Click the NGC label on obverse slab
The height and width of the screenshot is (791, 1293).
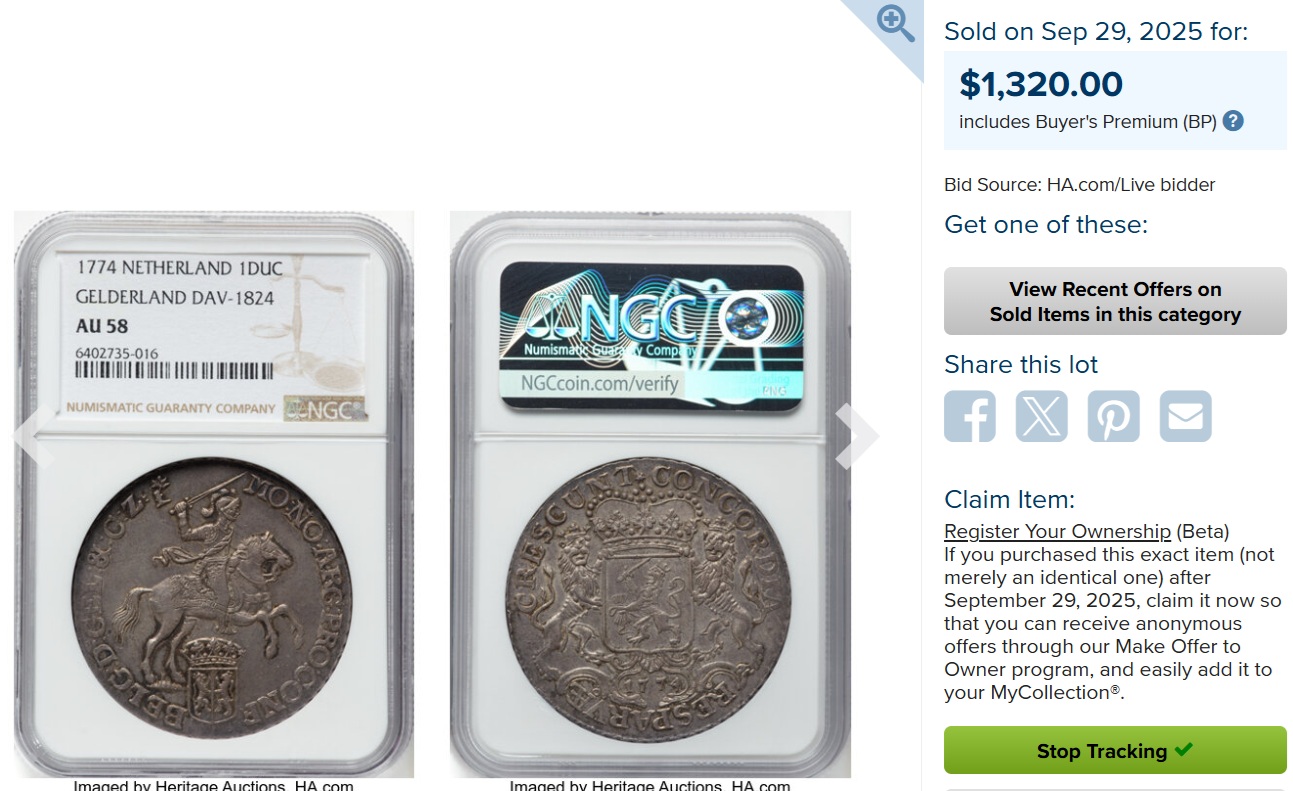[x=215, y=337]
